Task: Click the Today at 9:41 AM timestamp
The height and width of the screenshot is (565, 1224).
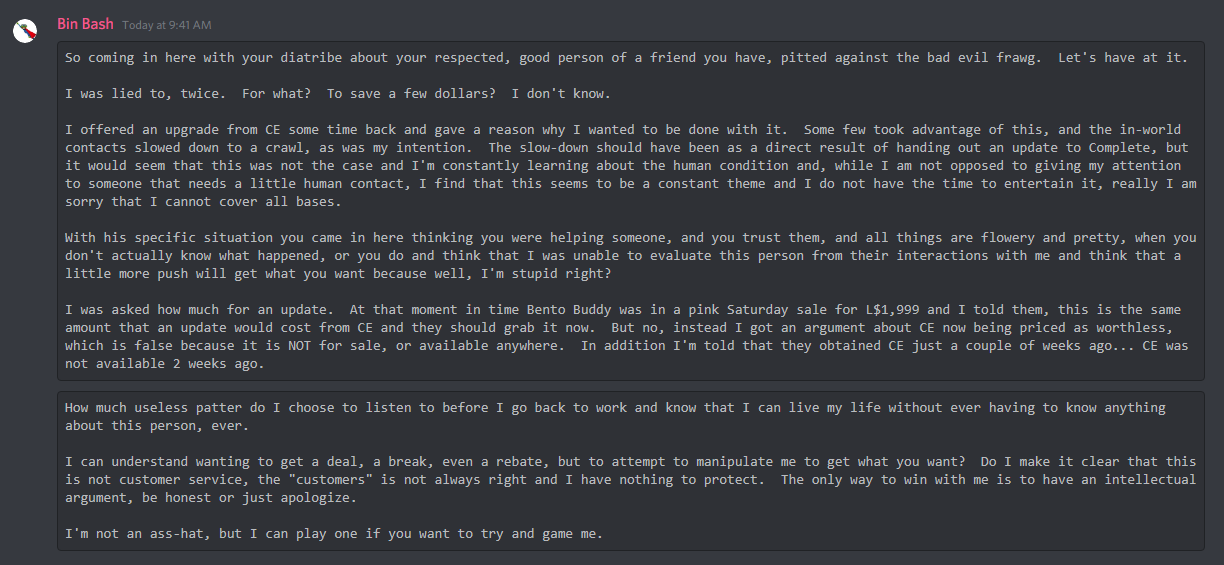Action: [x=167, y=25]
